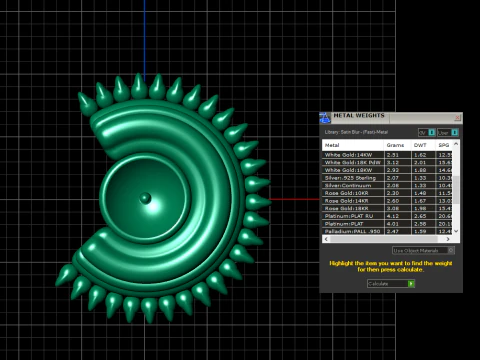
Task: Select the Rose Gold:18KR row
Action: [387, 208]
